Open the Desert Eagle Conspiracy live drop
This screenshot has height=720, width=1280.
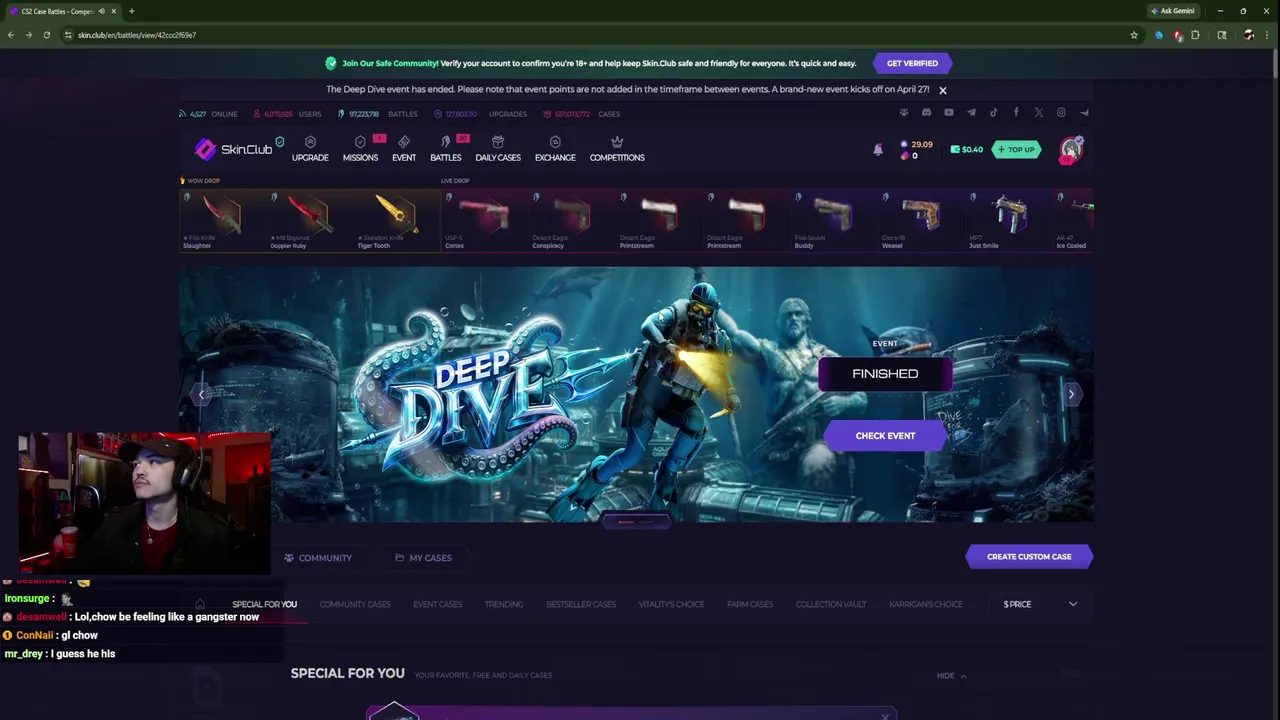tap(573, 220)
